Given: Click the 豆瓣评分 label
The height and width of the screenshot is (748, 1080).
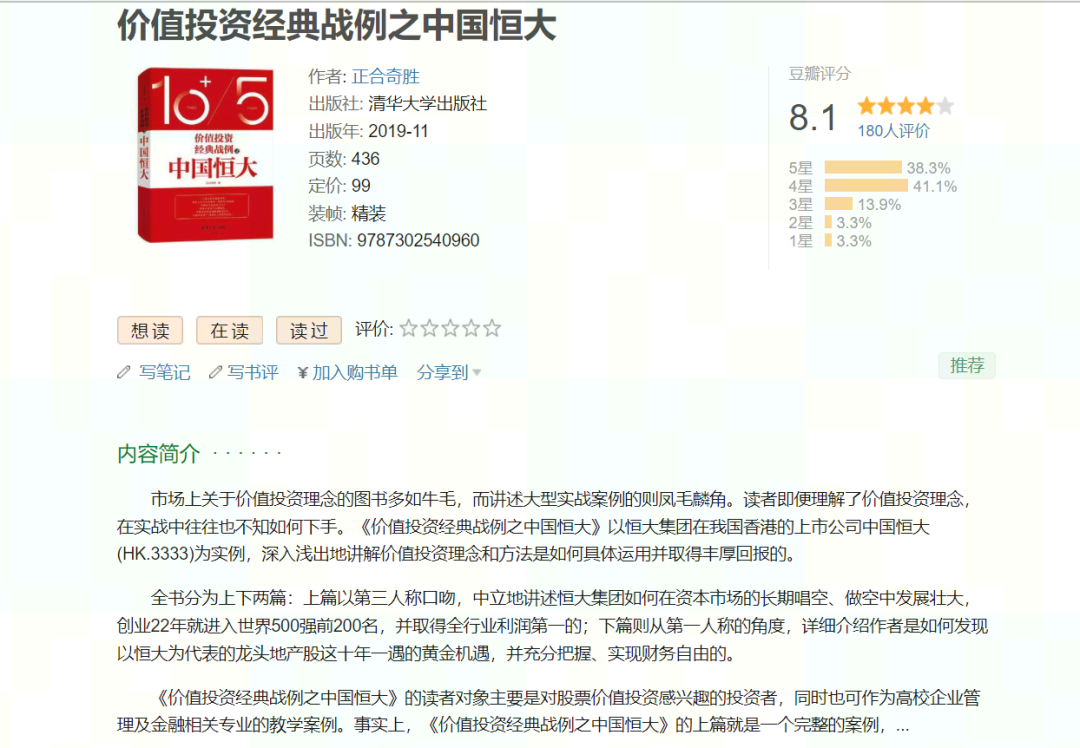Looking at the screenshot, I should tap(820, 74).
